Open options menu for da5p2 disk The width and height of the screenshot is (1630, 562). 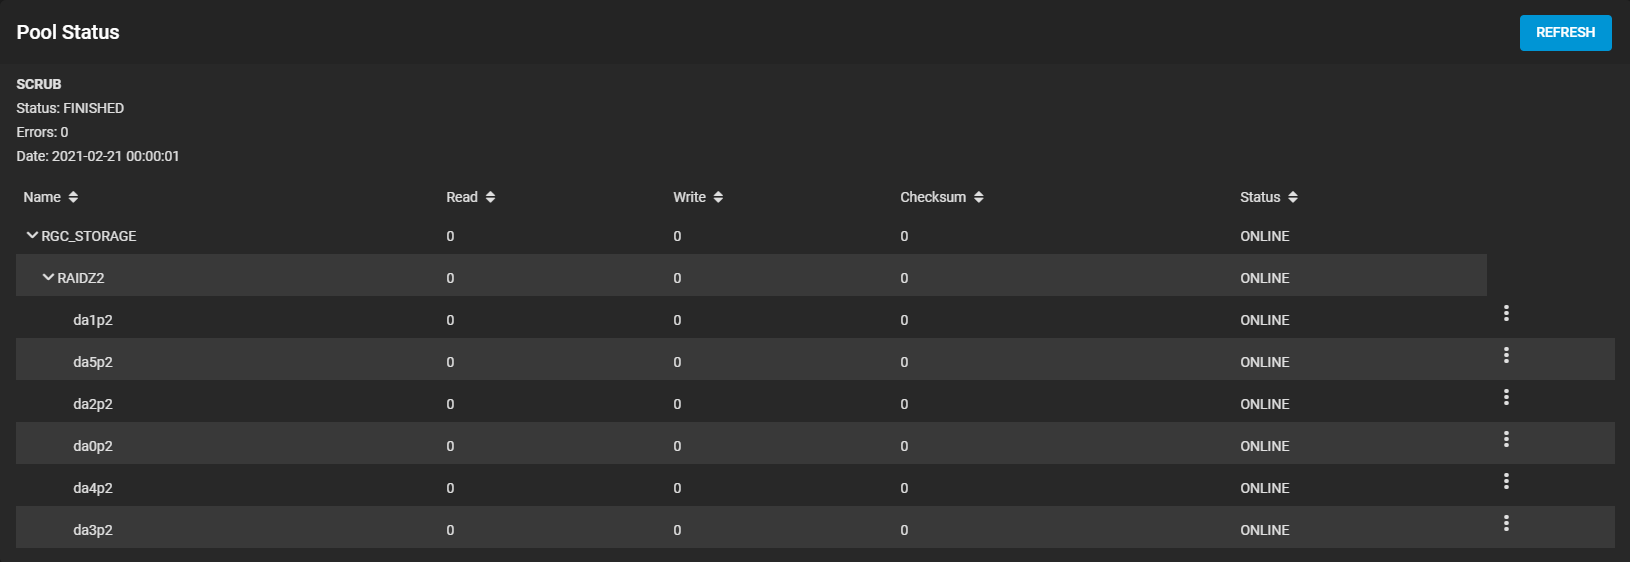[1506, 355]
